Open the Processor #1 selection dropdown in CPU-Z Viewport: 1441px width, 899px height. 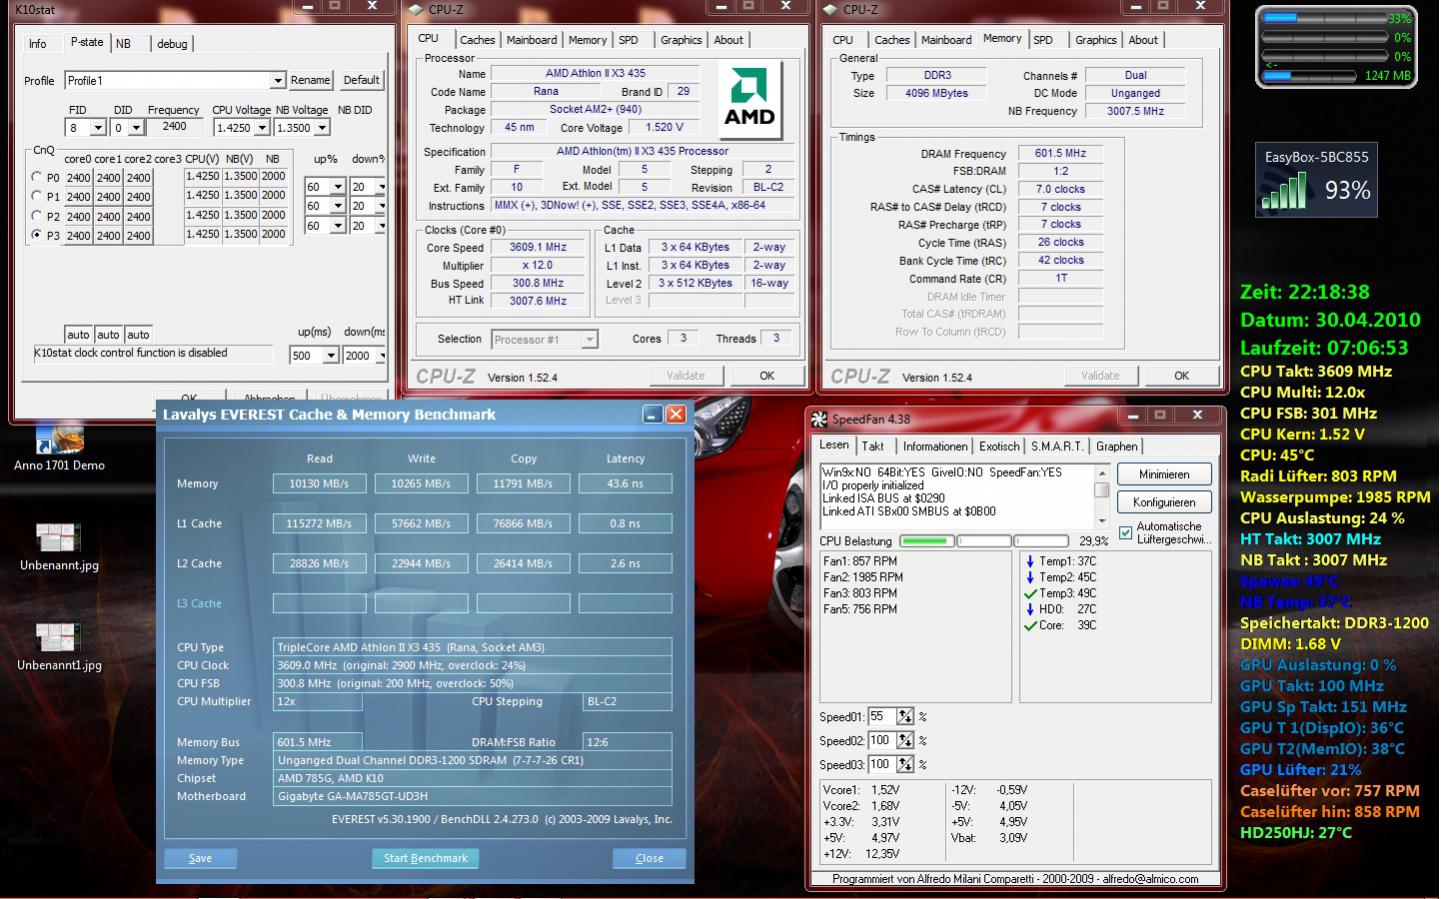[589, 340]
